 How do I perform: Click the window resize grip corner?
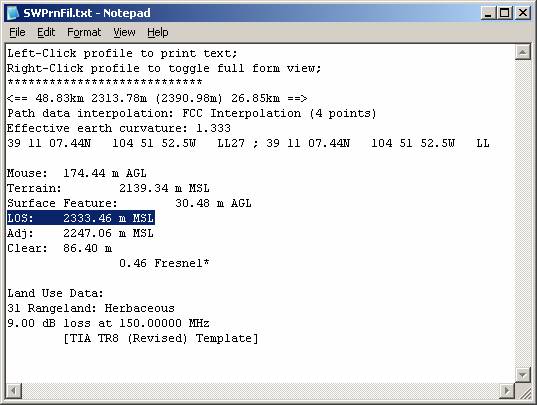point(523,391)
